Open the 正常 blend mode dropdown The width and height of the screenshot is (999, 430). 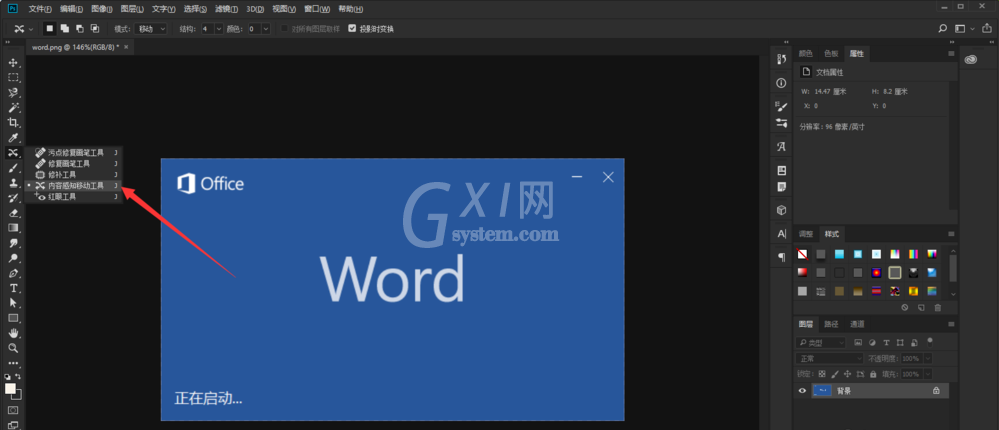(830, 359)
